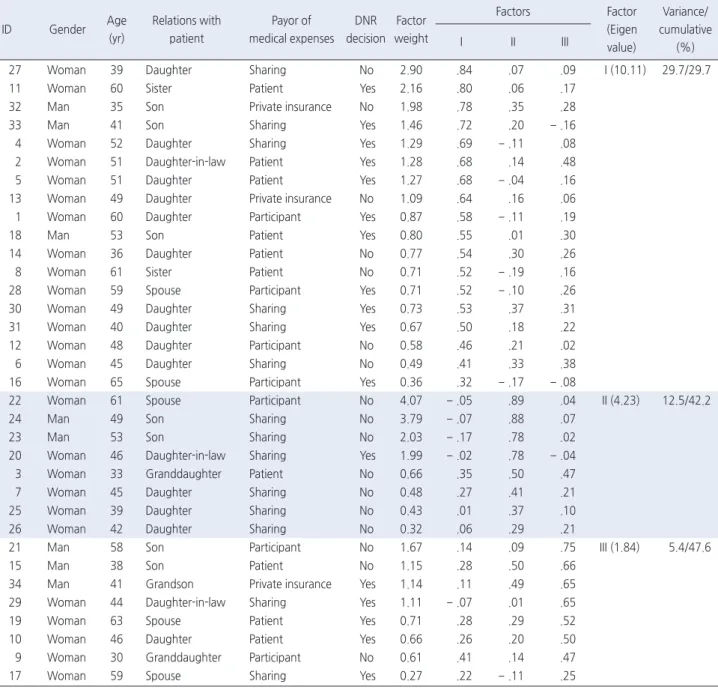Click 'Private insurance' in ID 32 row

tap(290, 107)
